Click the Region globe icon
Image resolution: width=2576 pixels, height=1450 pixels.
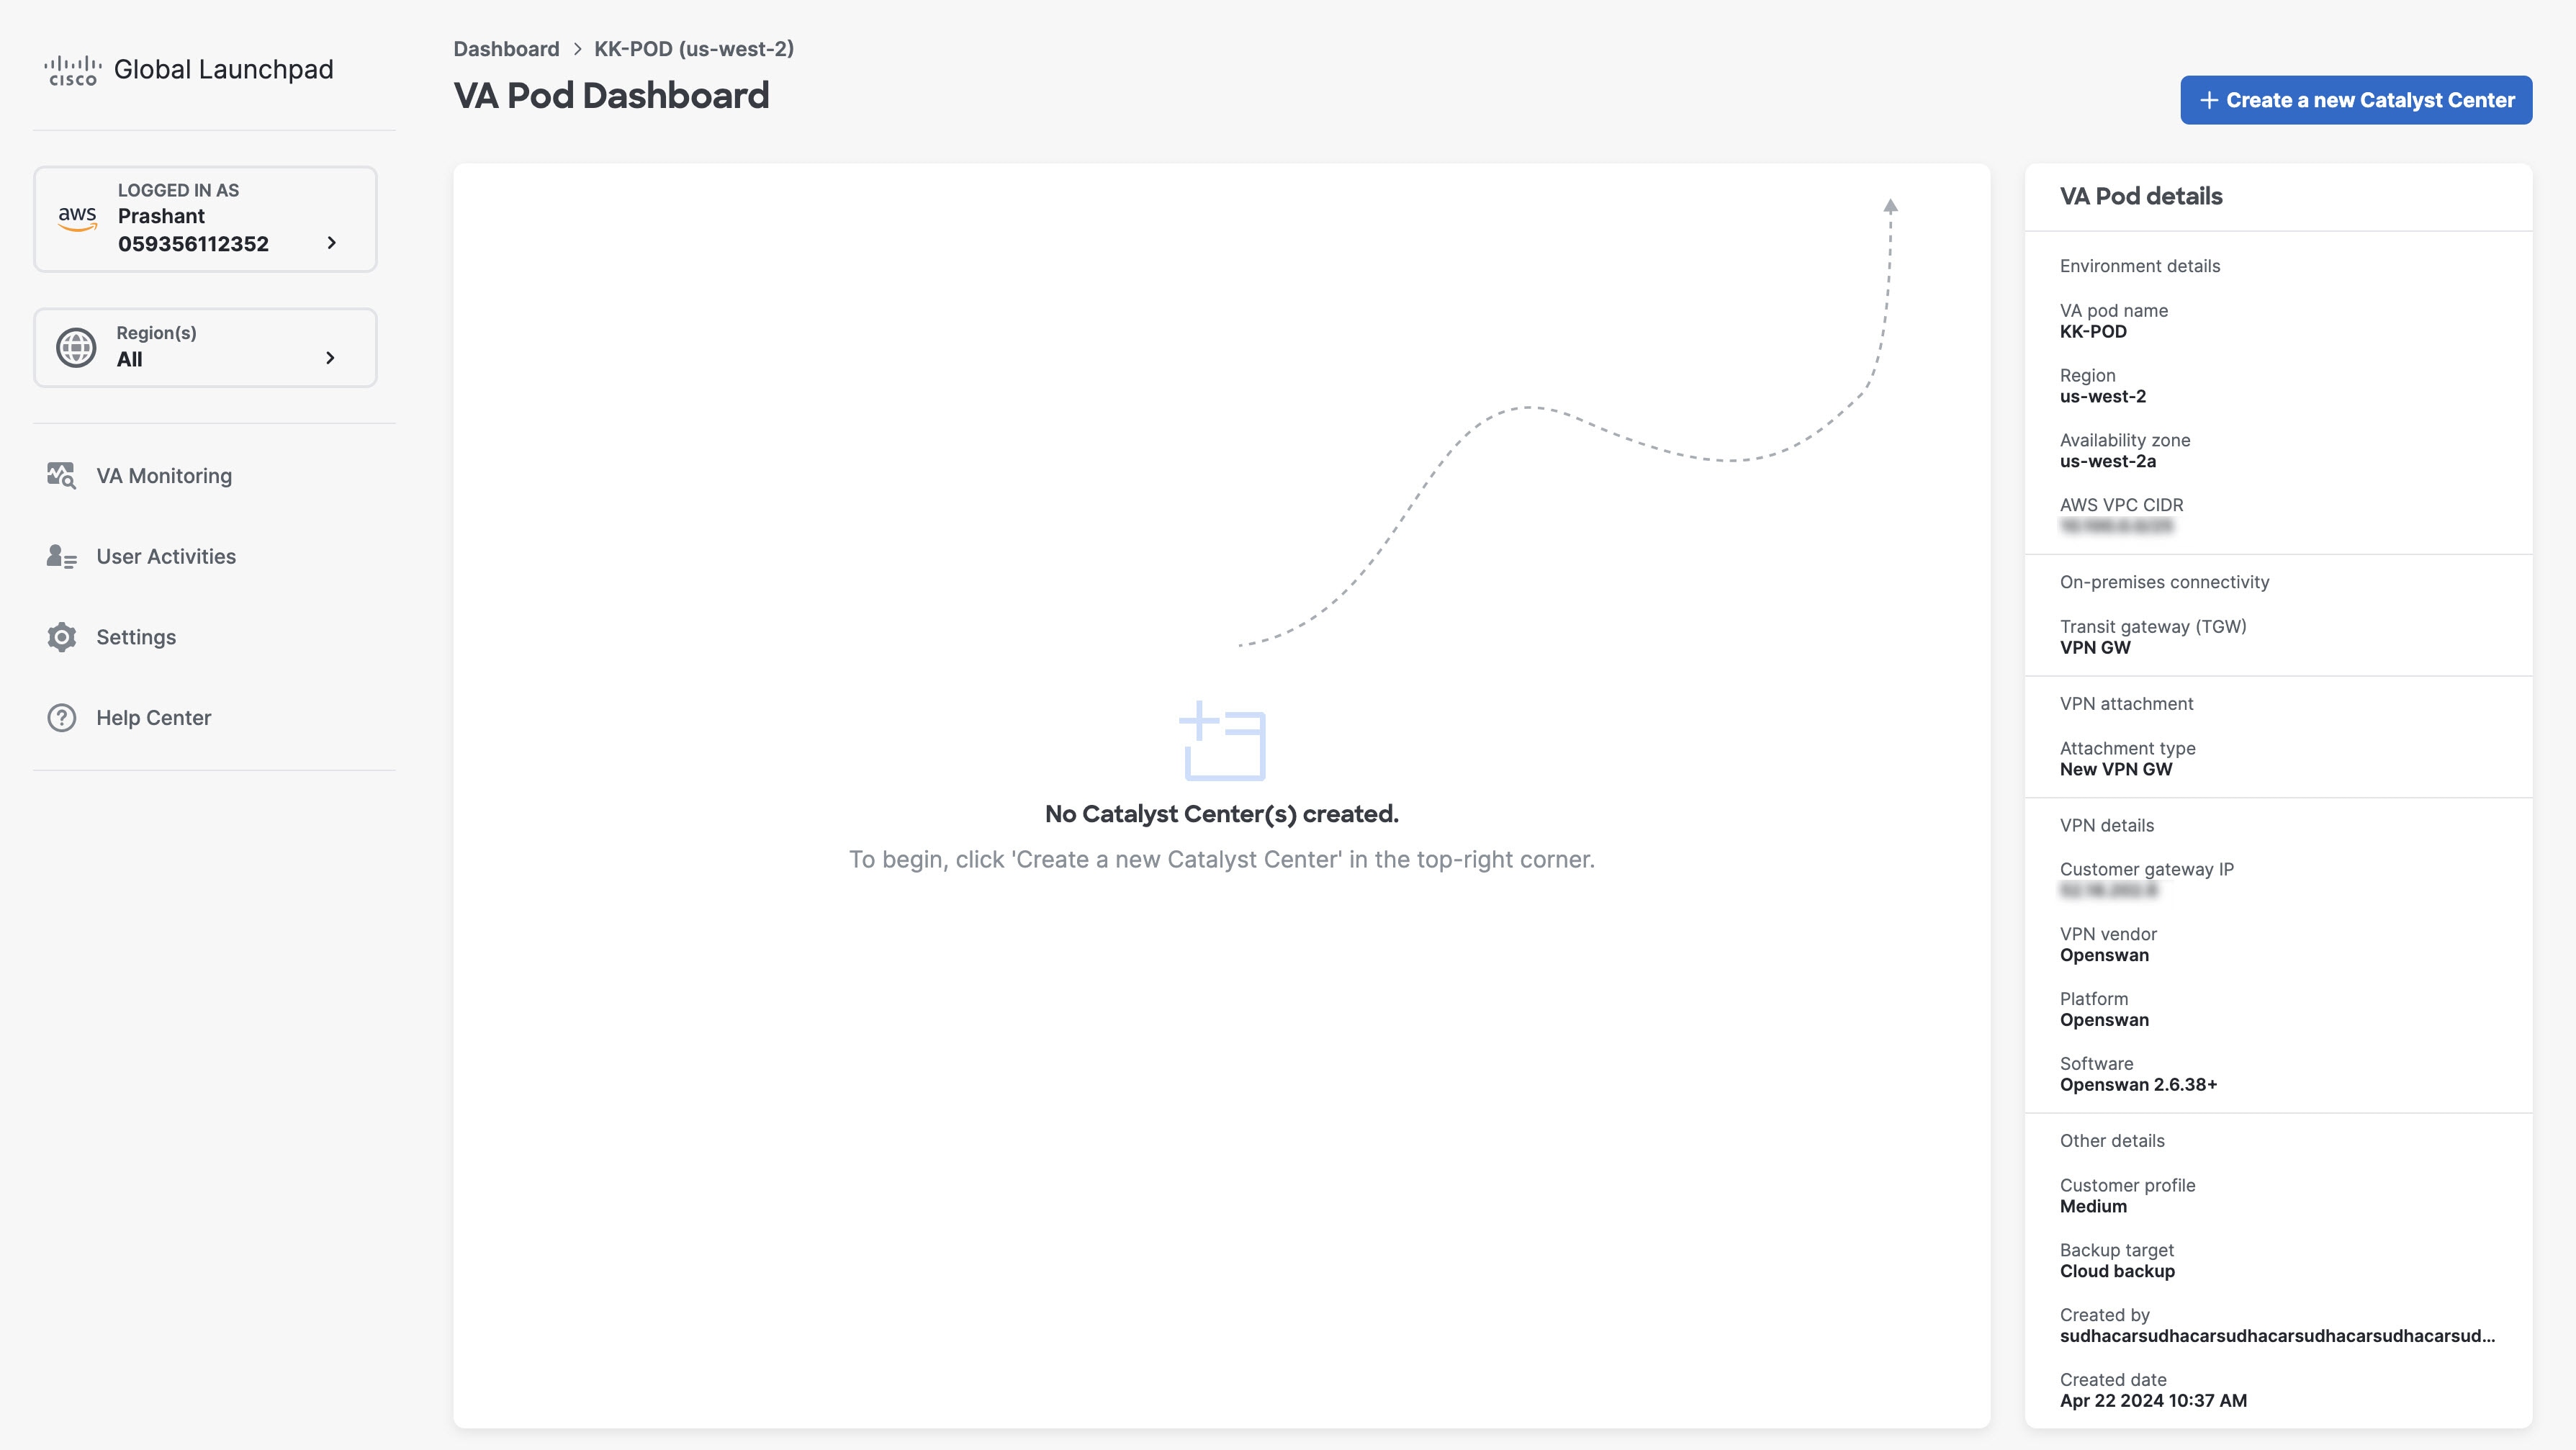point(76,347)
